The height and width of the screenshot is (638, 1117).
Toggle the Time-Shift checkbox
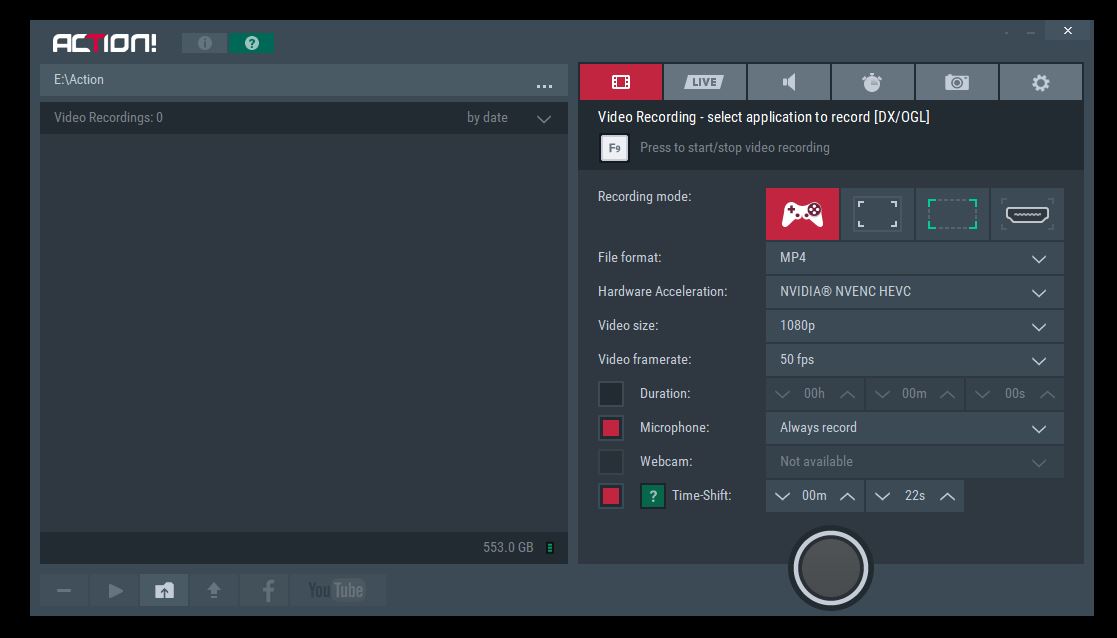611,496
